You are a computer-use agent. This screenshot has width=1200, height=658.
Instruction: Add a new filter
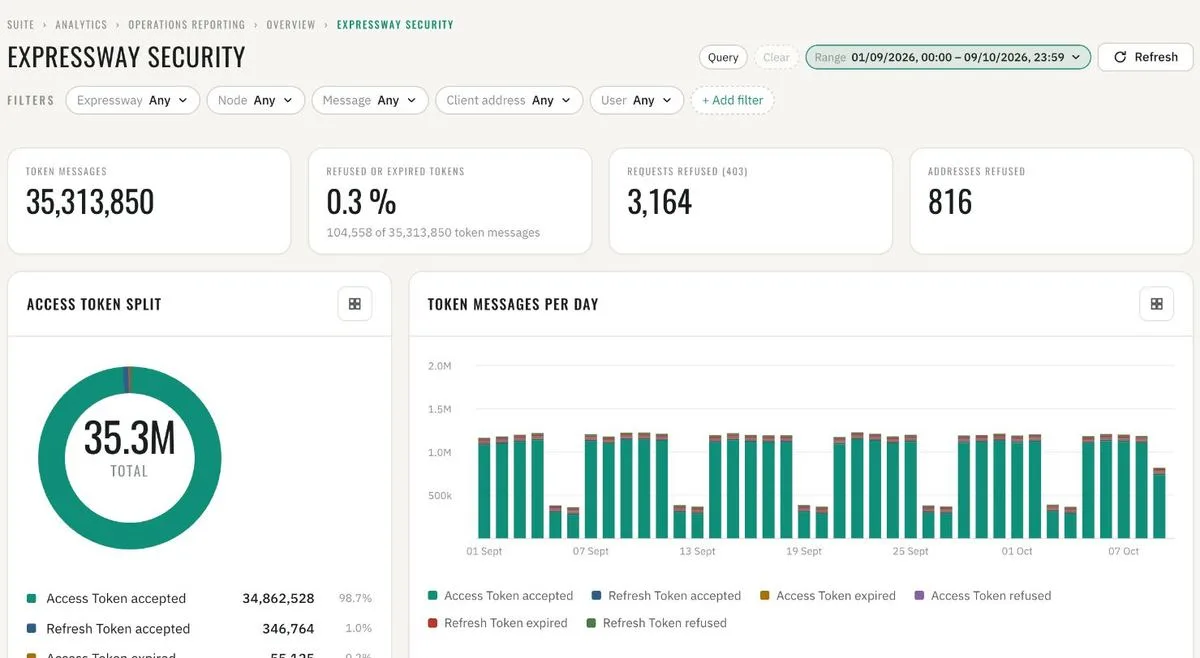coord(732,100)
